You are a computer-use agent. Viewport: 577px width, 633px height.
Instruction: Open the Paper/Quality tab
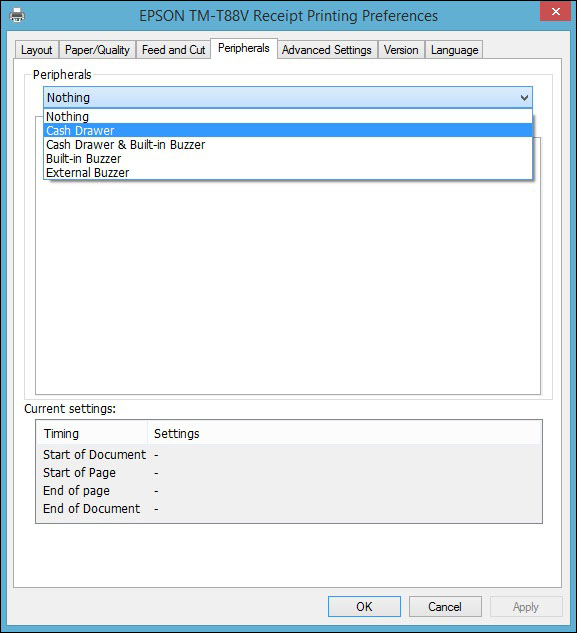tap(97, 50)
